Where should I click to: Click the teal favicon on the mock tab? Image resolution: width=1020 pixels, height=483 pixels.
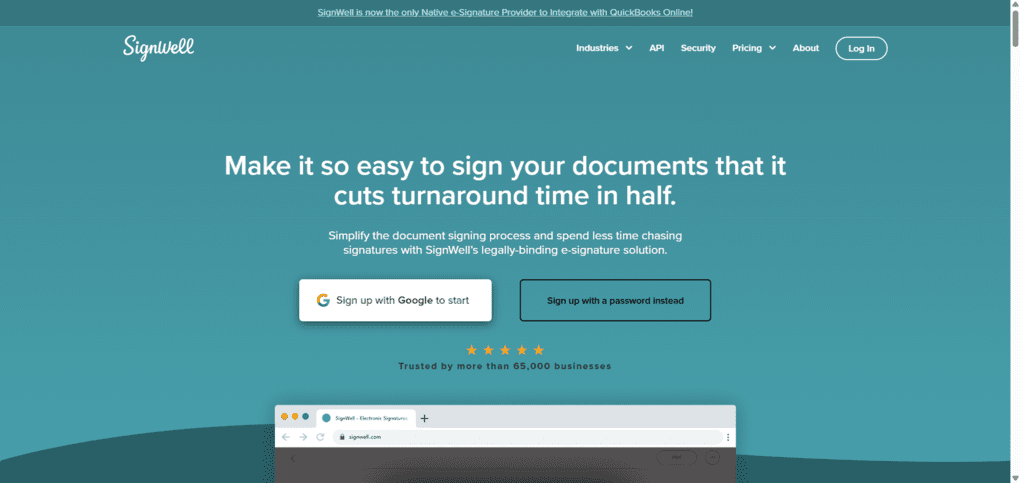(x=327, y=418)
